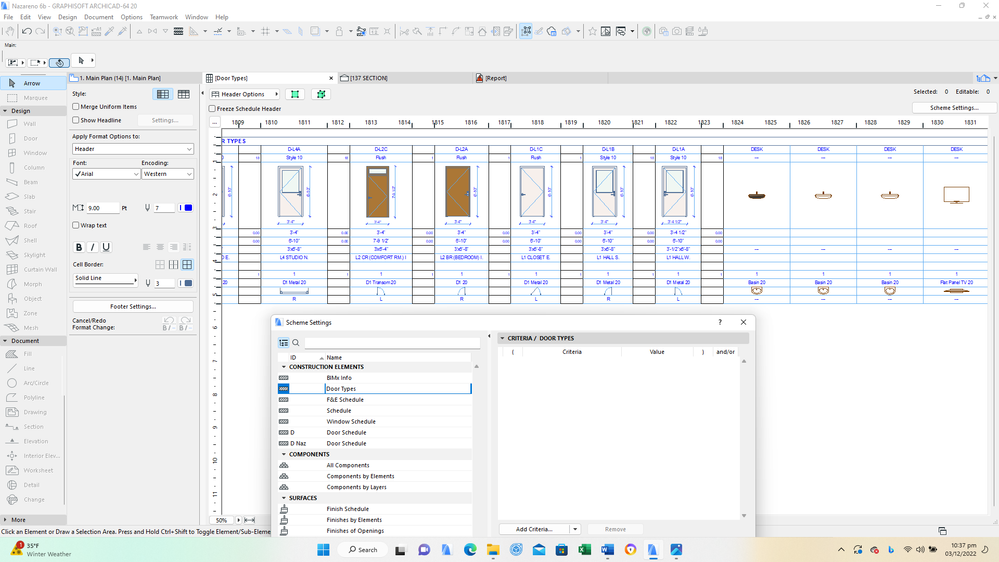Enable Merge Uniform Items checkbox
Screen dimensions: 999x562
[76, 107]
